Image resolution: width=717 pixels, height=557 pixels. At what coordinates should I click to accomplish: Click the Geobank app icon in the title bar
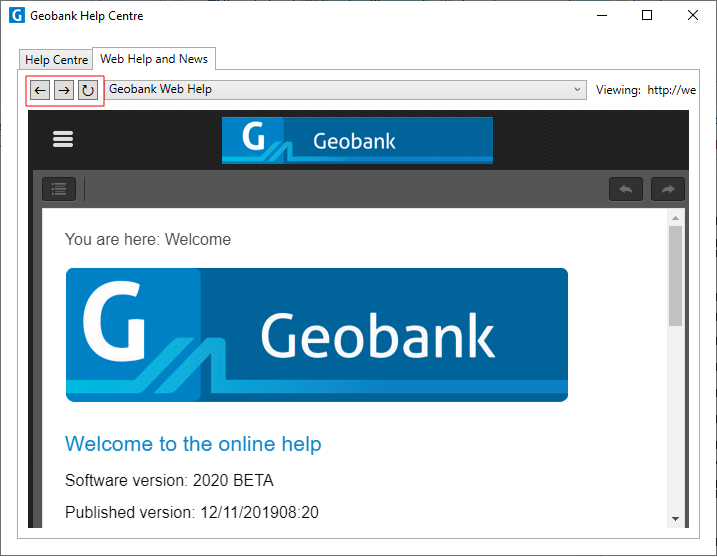(16, 16)
